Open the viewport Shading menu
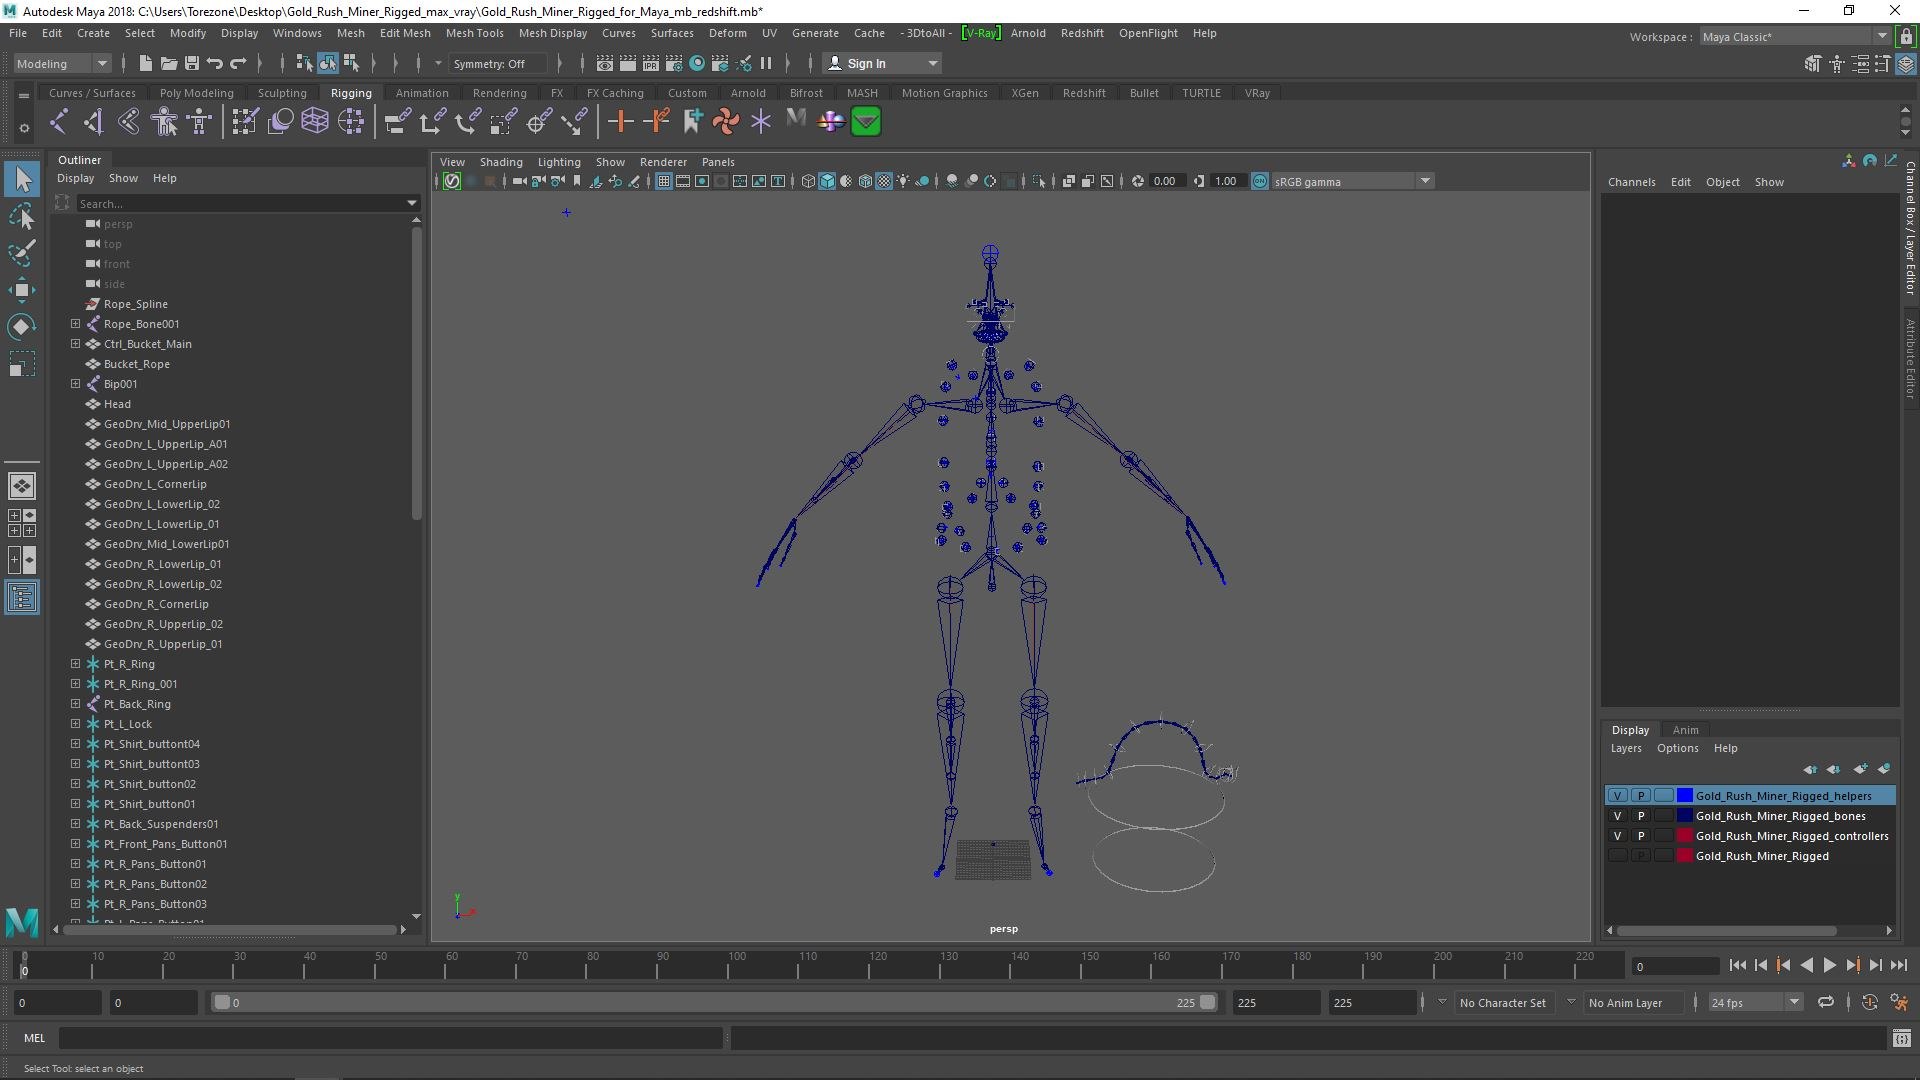Viewport: 1920px width, 1080px height. tap(501, 162)
